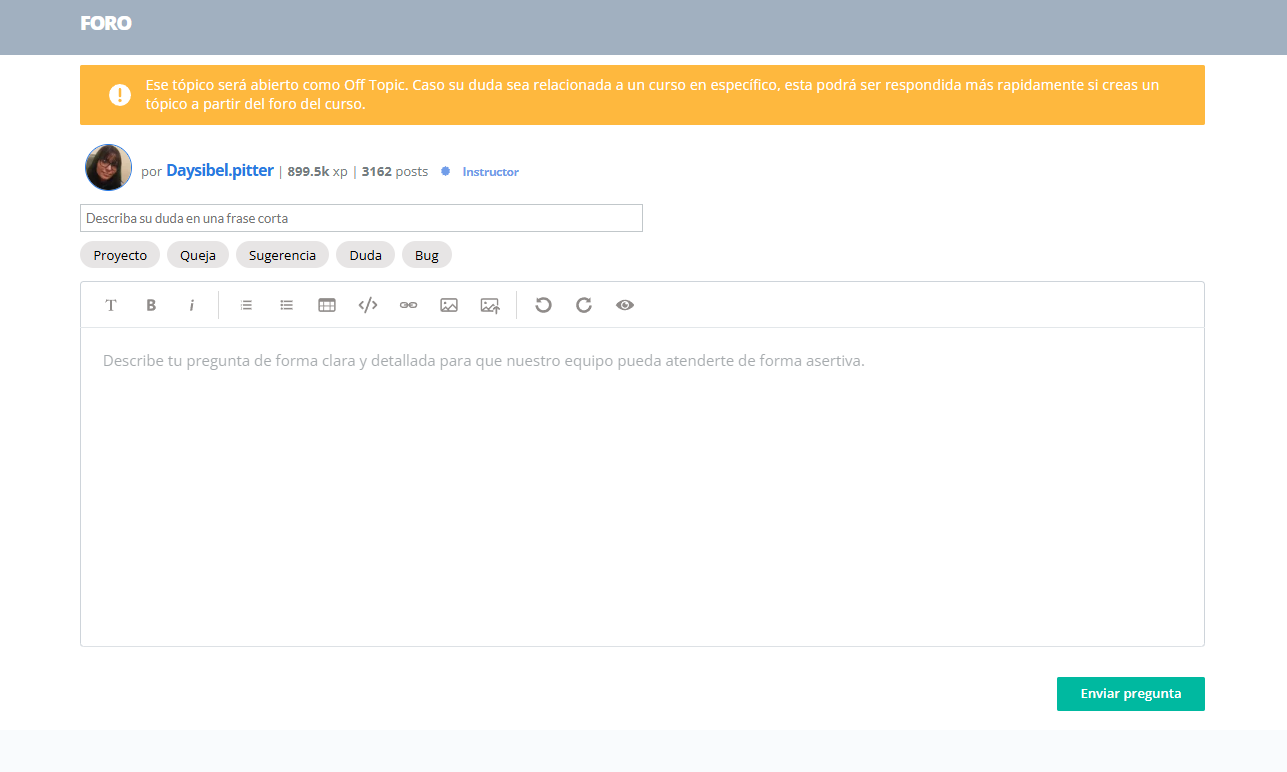
Task: Select the Sugerencia tag
Action: pyautogui.click(x=282, y=255)
